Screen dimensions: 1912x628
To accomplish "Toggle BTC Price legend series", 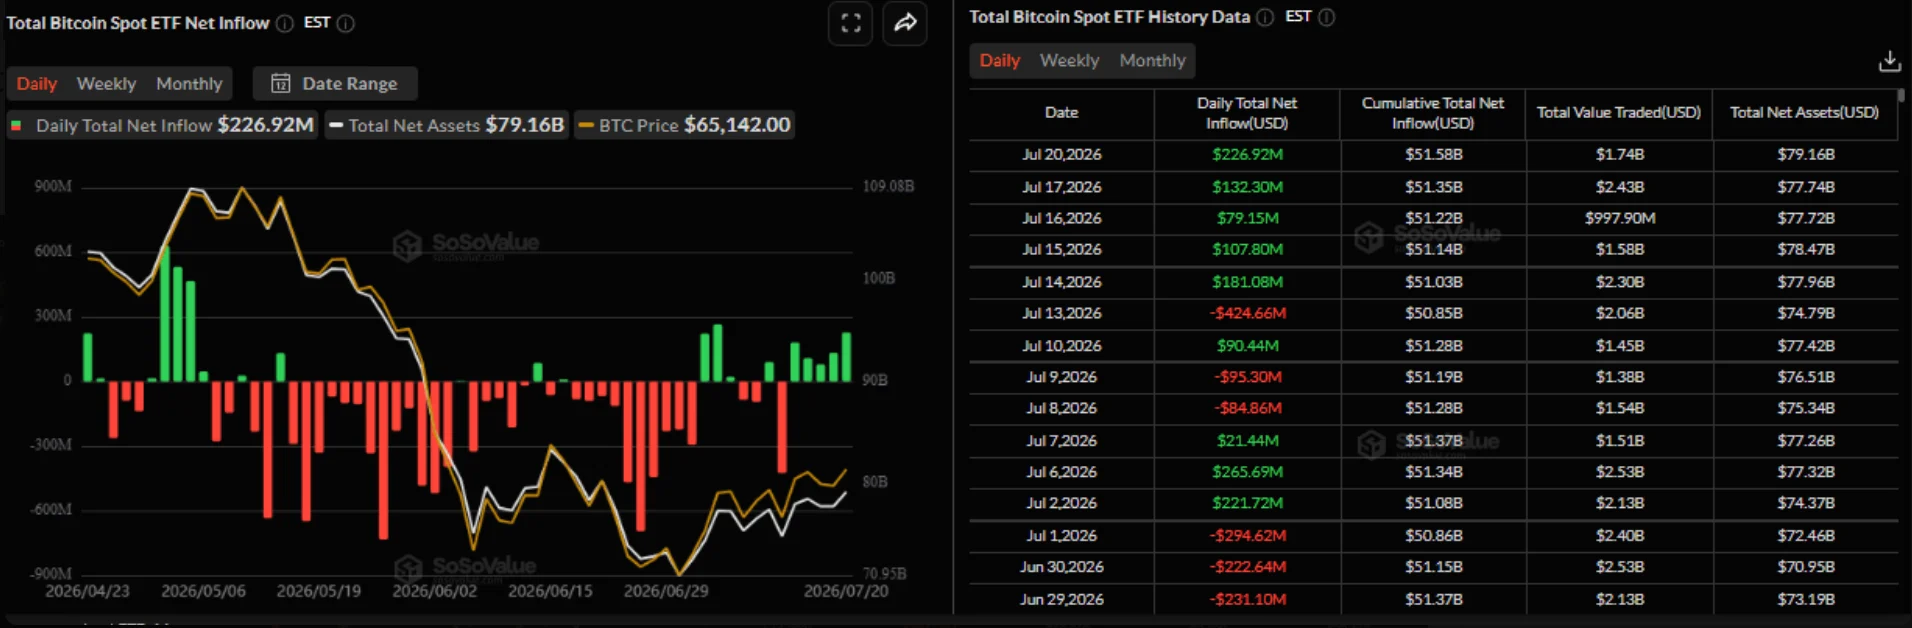I will [x=684, y=125].
